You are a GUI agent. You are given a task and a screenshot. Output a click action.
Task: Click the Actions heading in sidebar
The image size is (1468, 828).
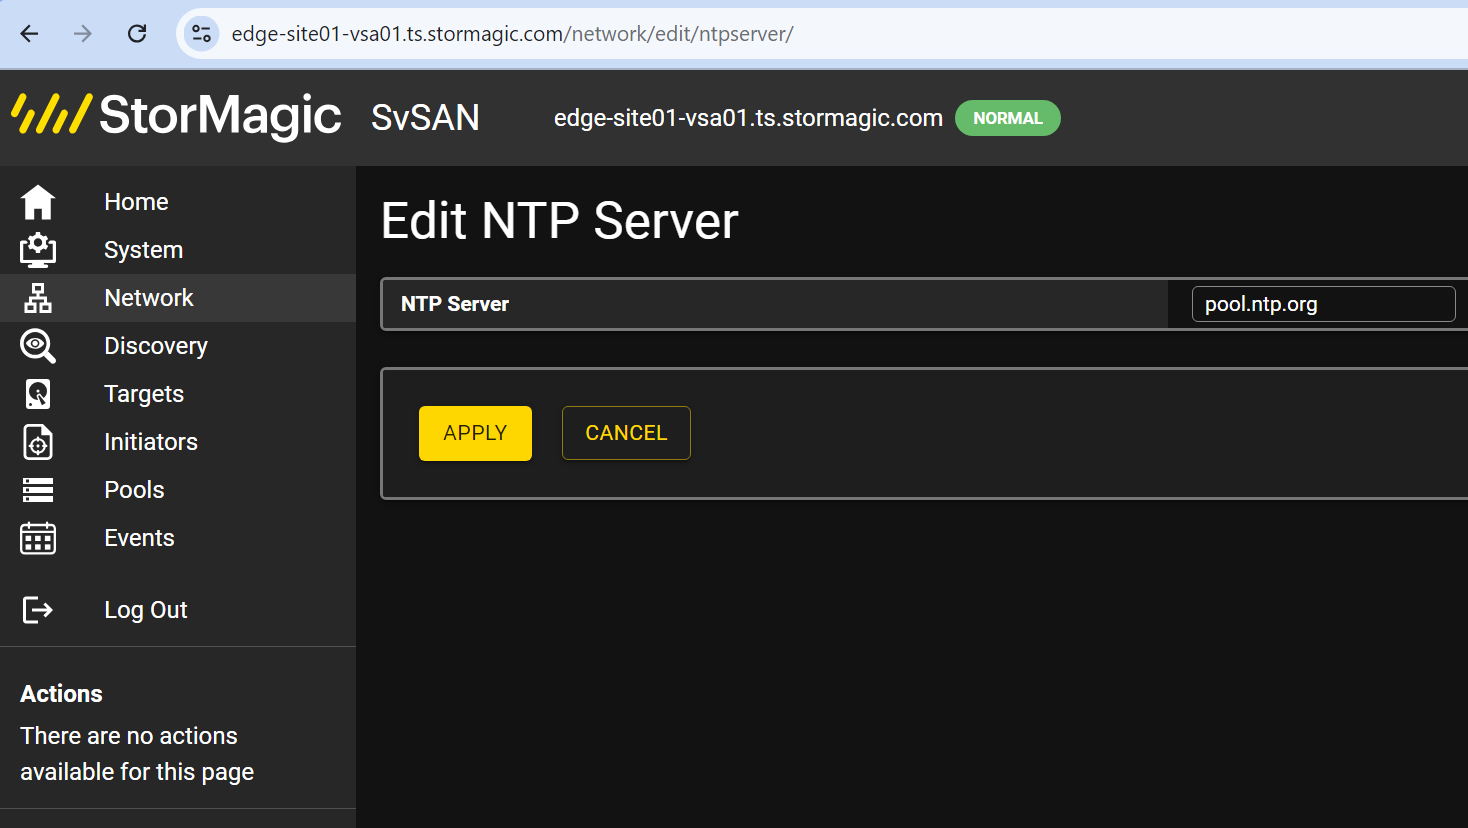click(61, 694)
